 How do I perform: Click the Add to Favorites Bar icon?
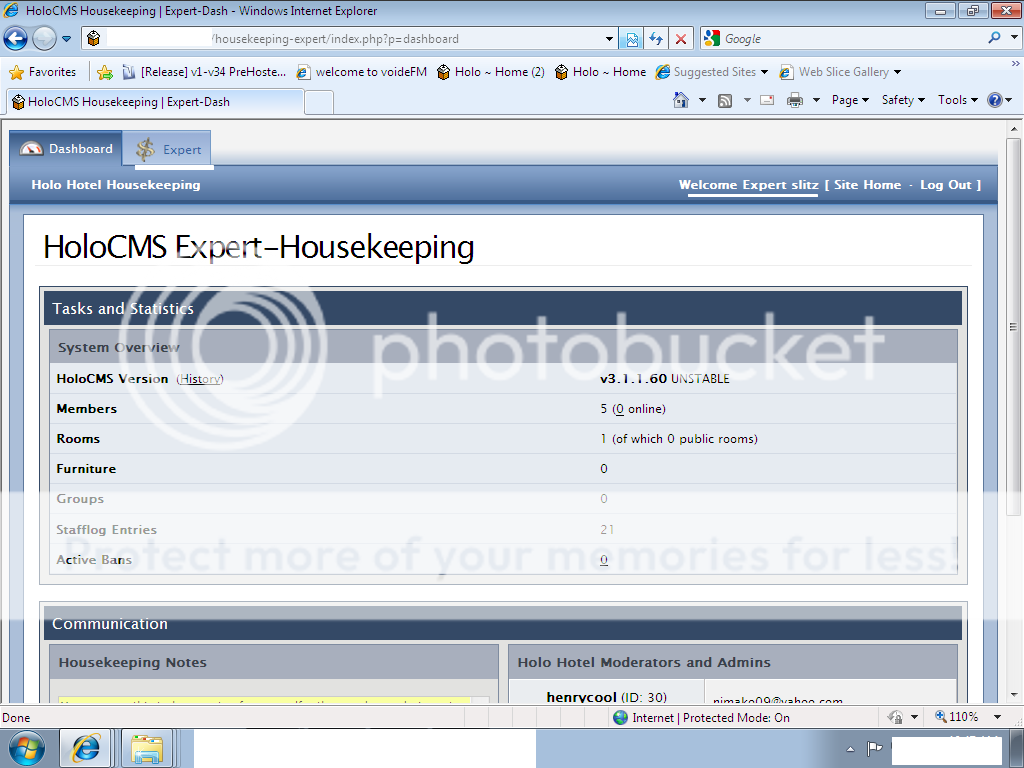(105, 72)
